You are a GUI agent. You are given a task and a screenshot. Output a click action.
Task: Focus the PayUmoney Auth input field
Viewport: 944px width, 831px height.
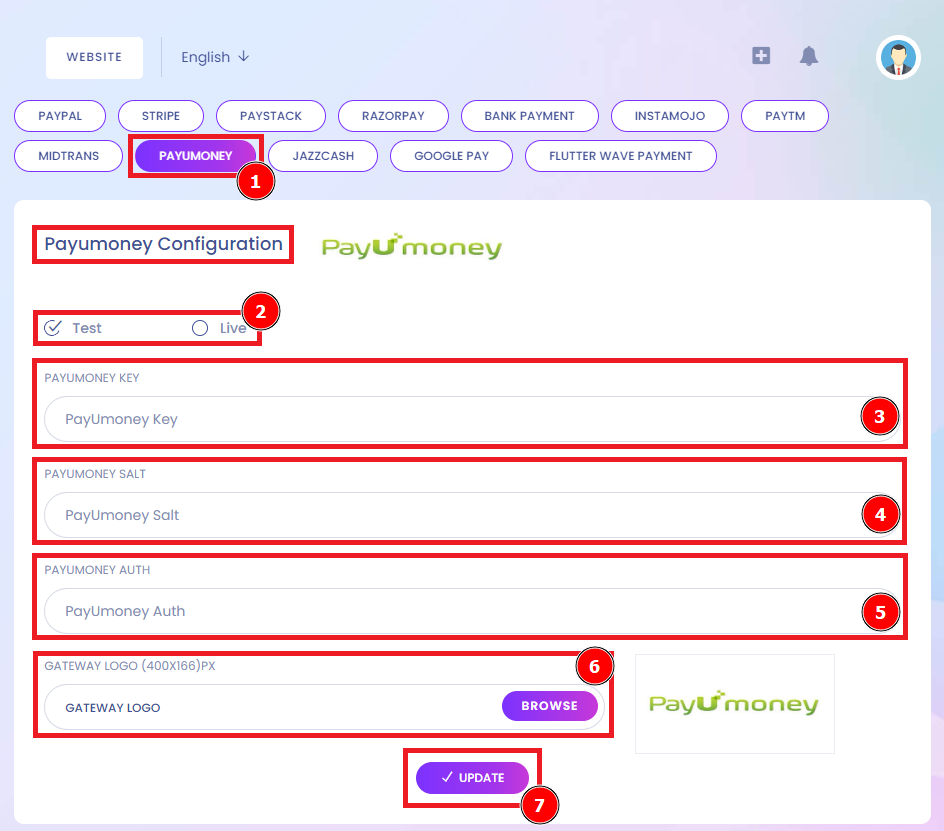pyautogui.click(x=472, y=611)
